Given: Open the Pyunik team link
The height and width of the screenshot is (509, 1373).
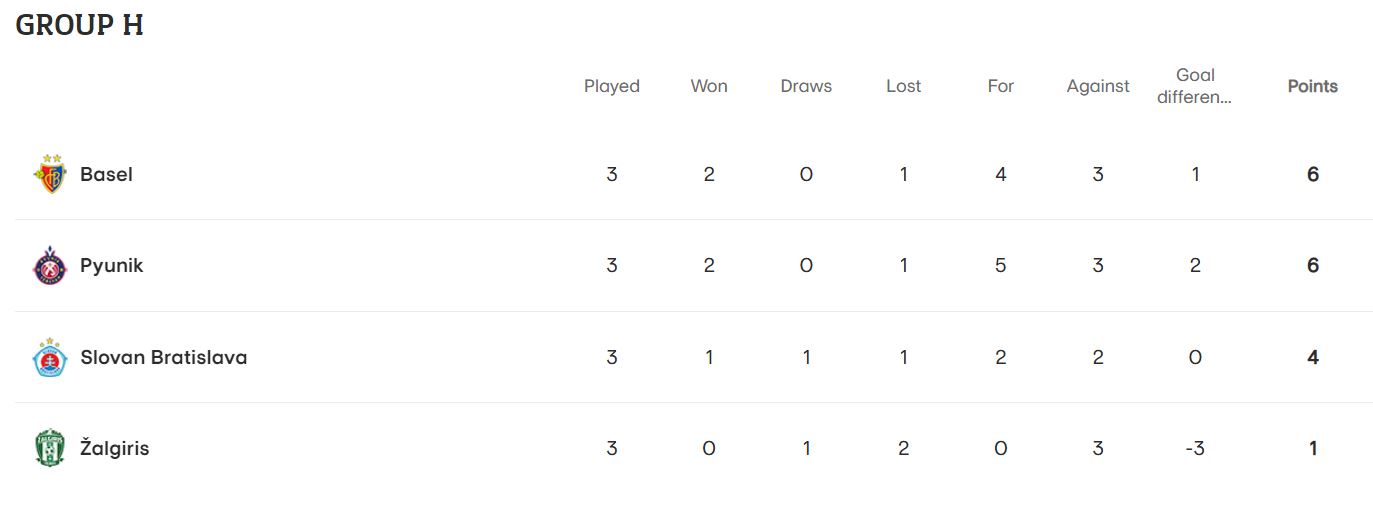Looking at the screenshot, I should (112, 265).
